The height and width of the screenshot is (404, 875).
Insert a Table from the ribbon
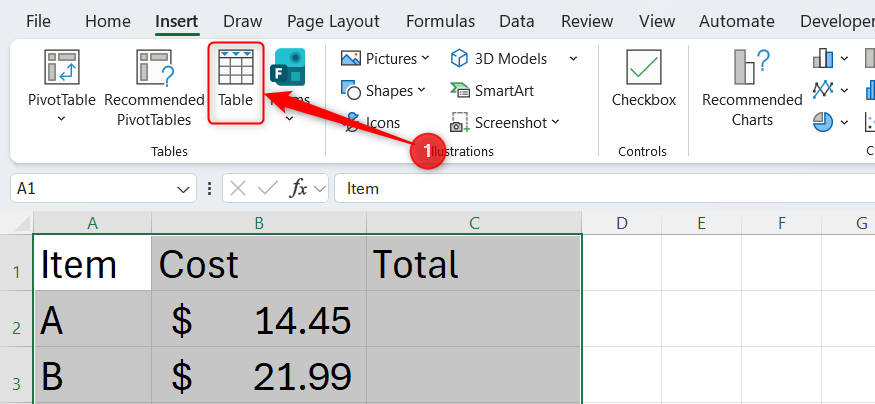[235, 83]
